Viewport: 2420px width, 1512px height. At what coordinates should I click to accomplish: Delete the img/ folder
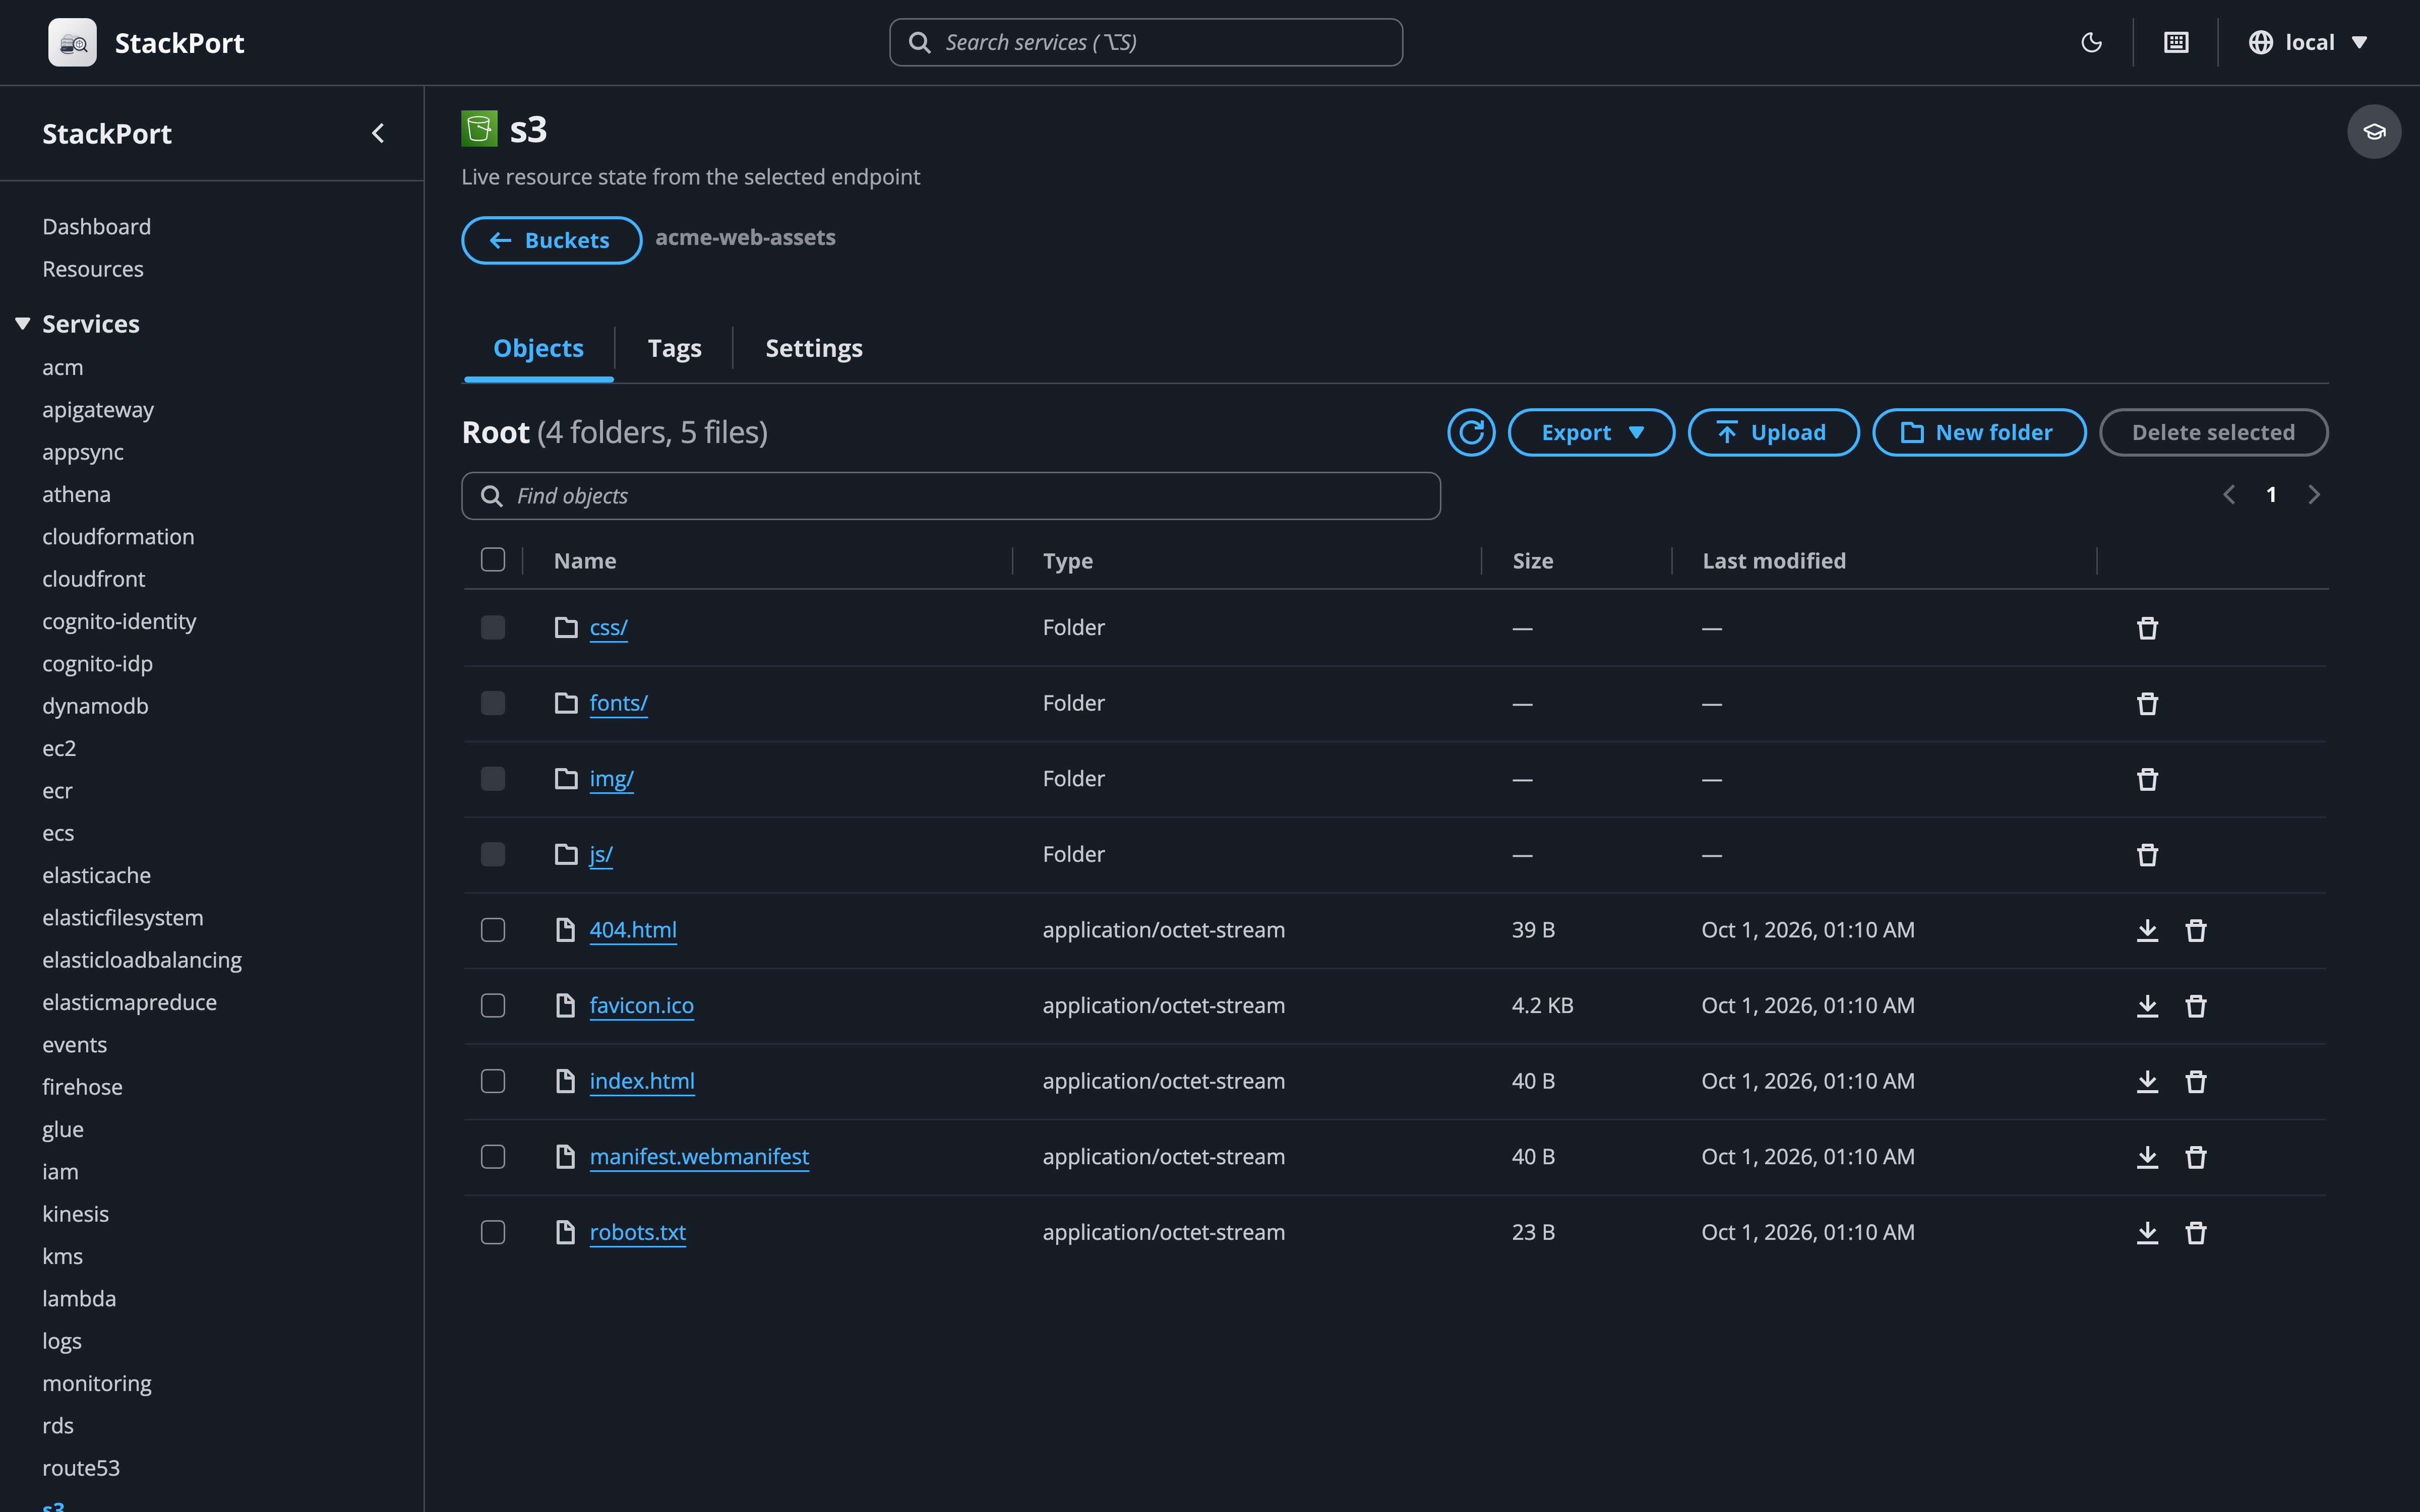point(2147,779)
